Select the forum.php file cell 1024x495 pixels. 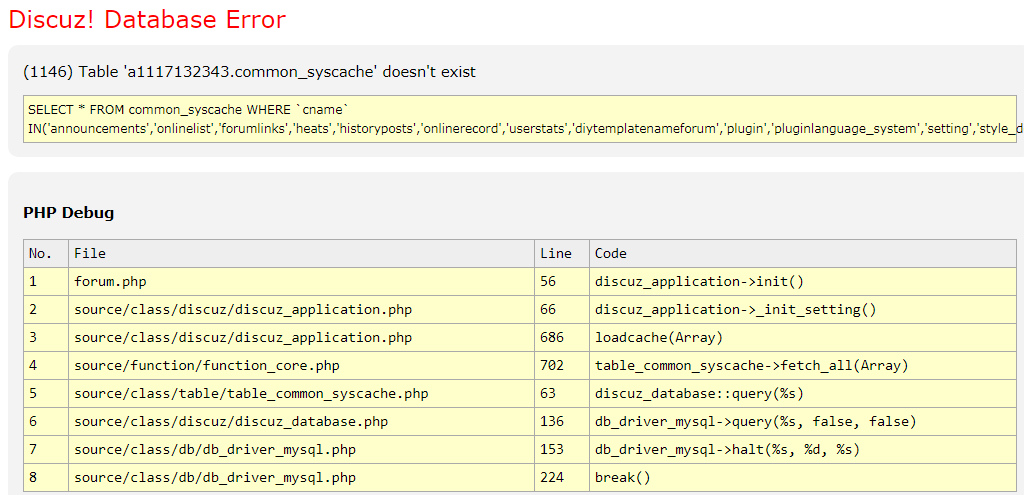(x=301, y=281)
